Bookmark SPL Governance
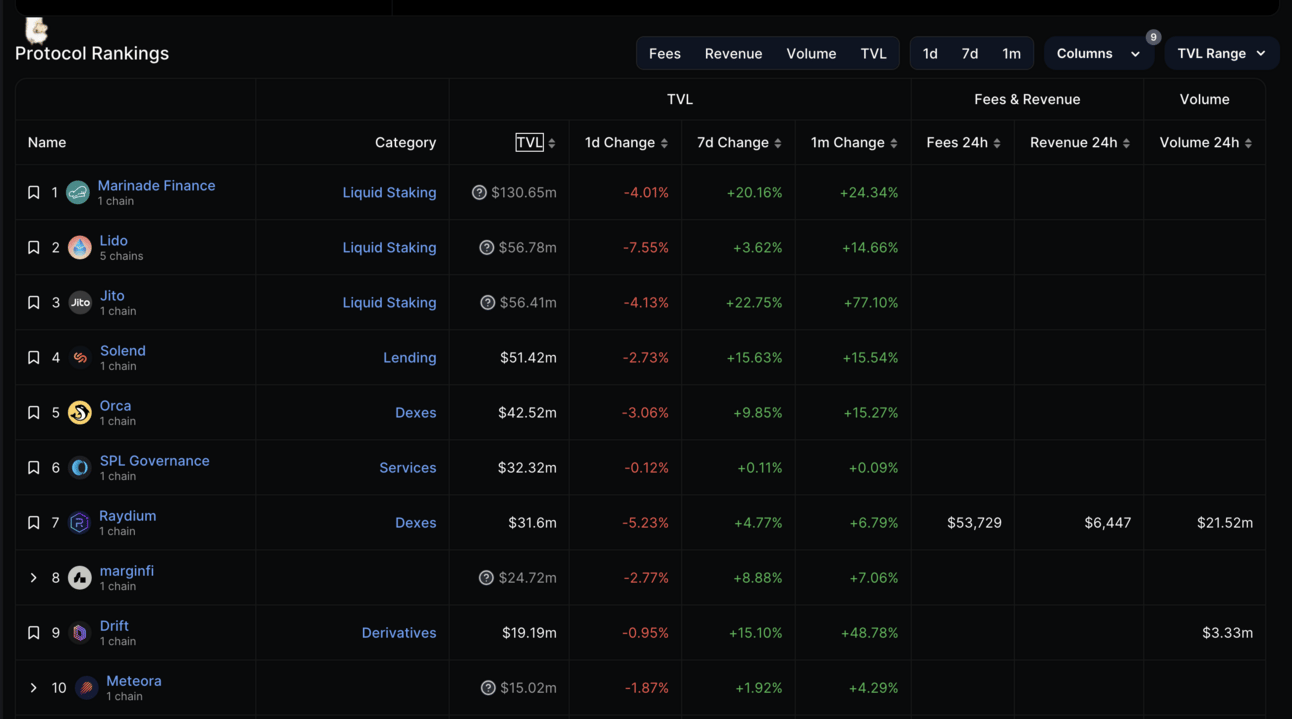The width and height of the screenshot is (1292, 719). pos(34,467)
